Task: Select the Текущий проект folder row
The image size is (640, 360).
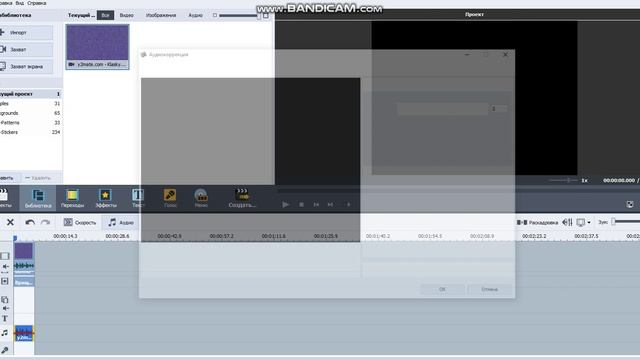Action: (x=31, y=94)
